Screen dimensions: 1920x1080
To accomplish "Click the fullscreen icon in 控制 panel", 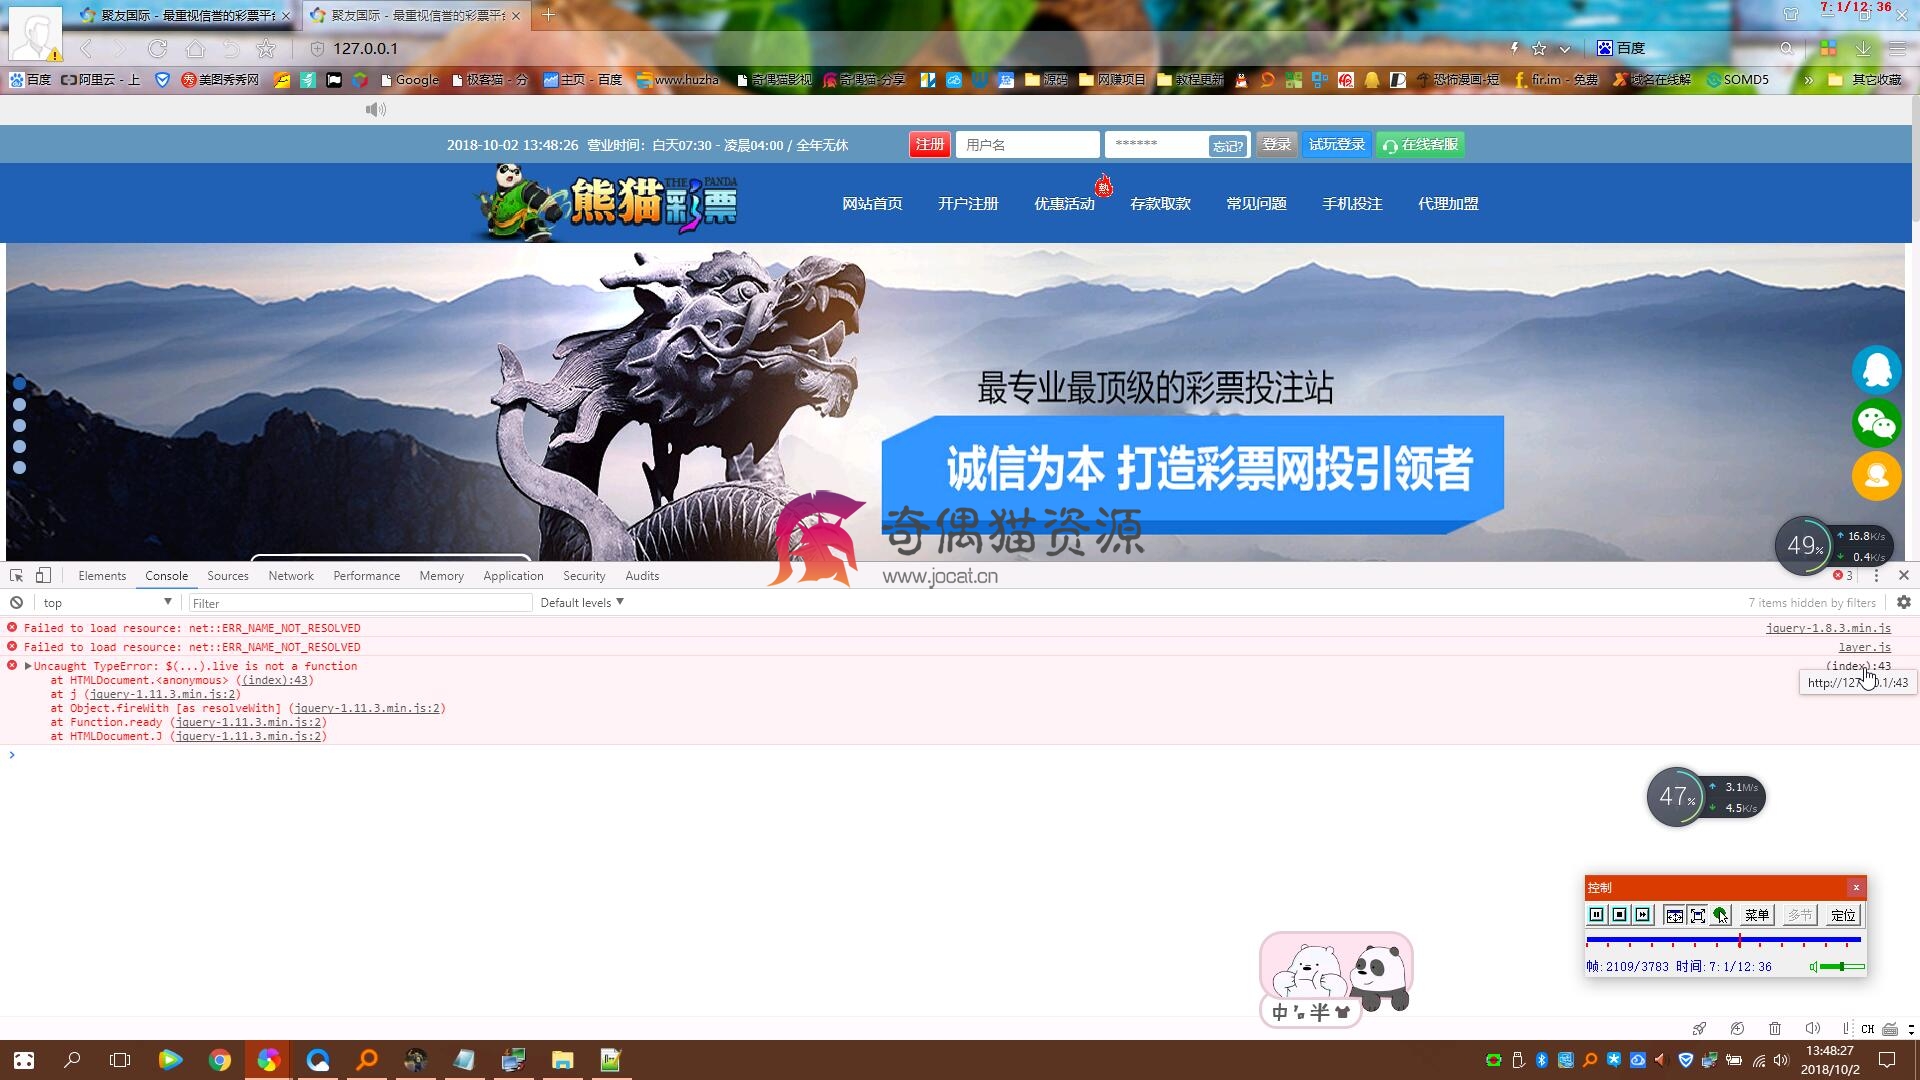I will (1697, 915).
